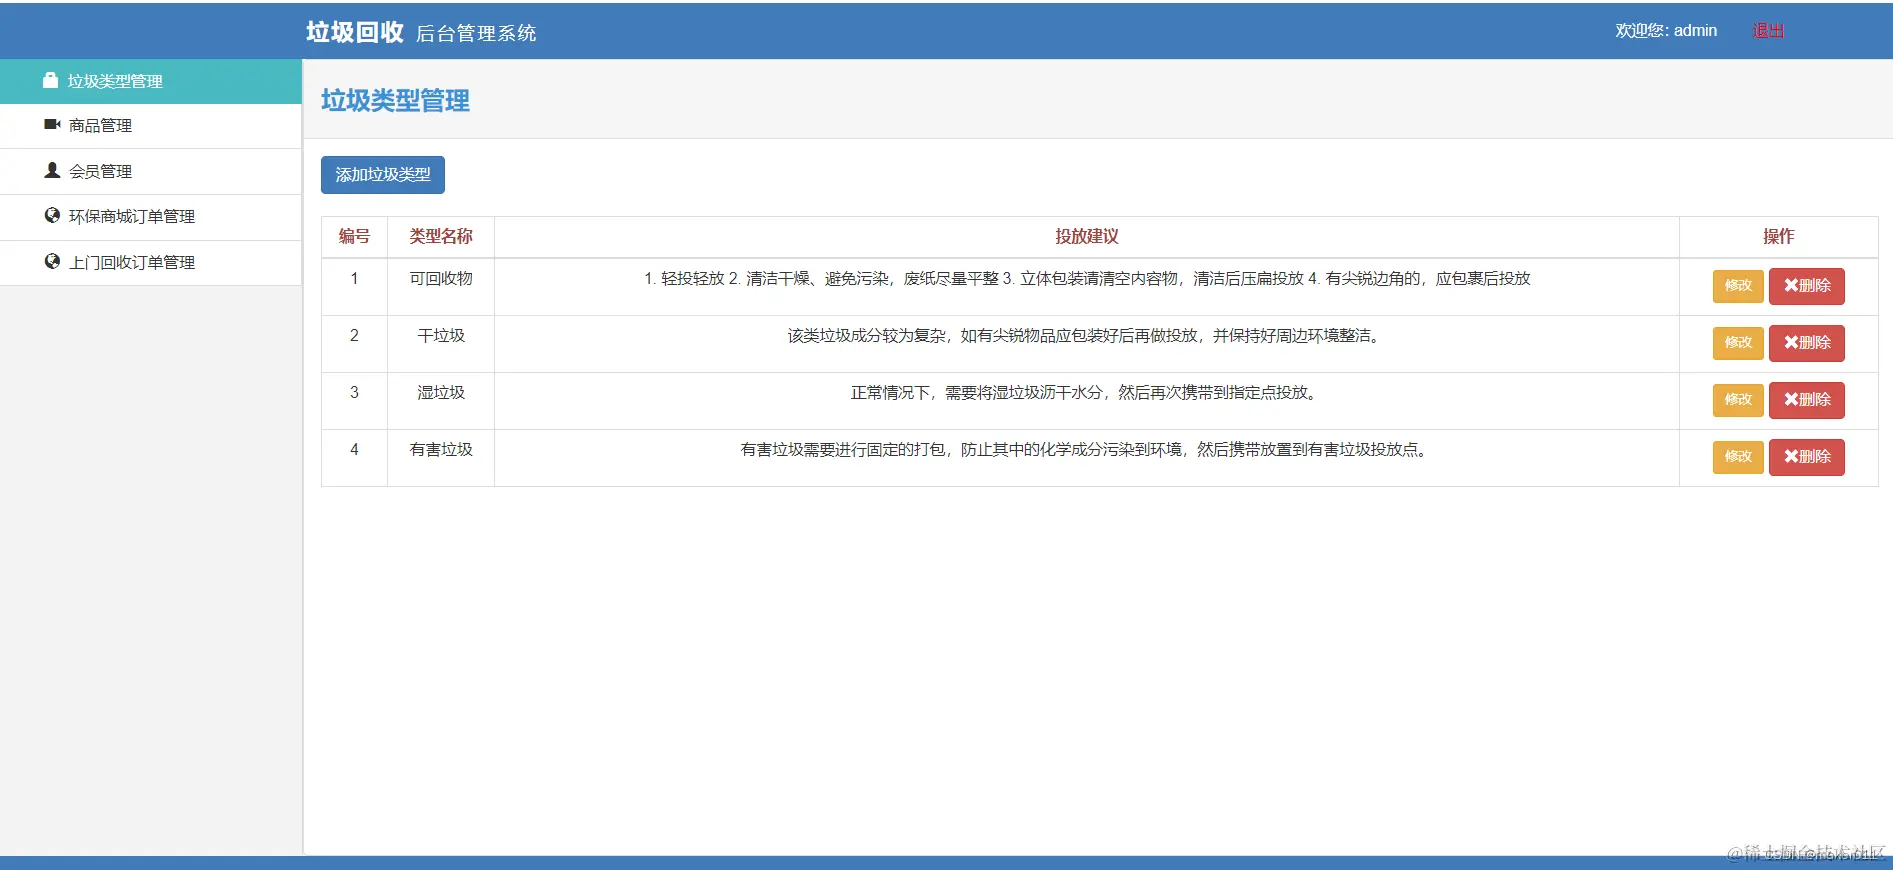Click the 垃圾回收 site title

point(355,32)
